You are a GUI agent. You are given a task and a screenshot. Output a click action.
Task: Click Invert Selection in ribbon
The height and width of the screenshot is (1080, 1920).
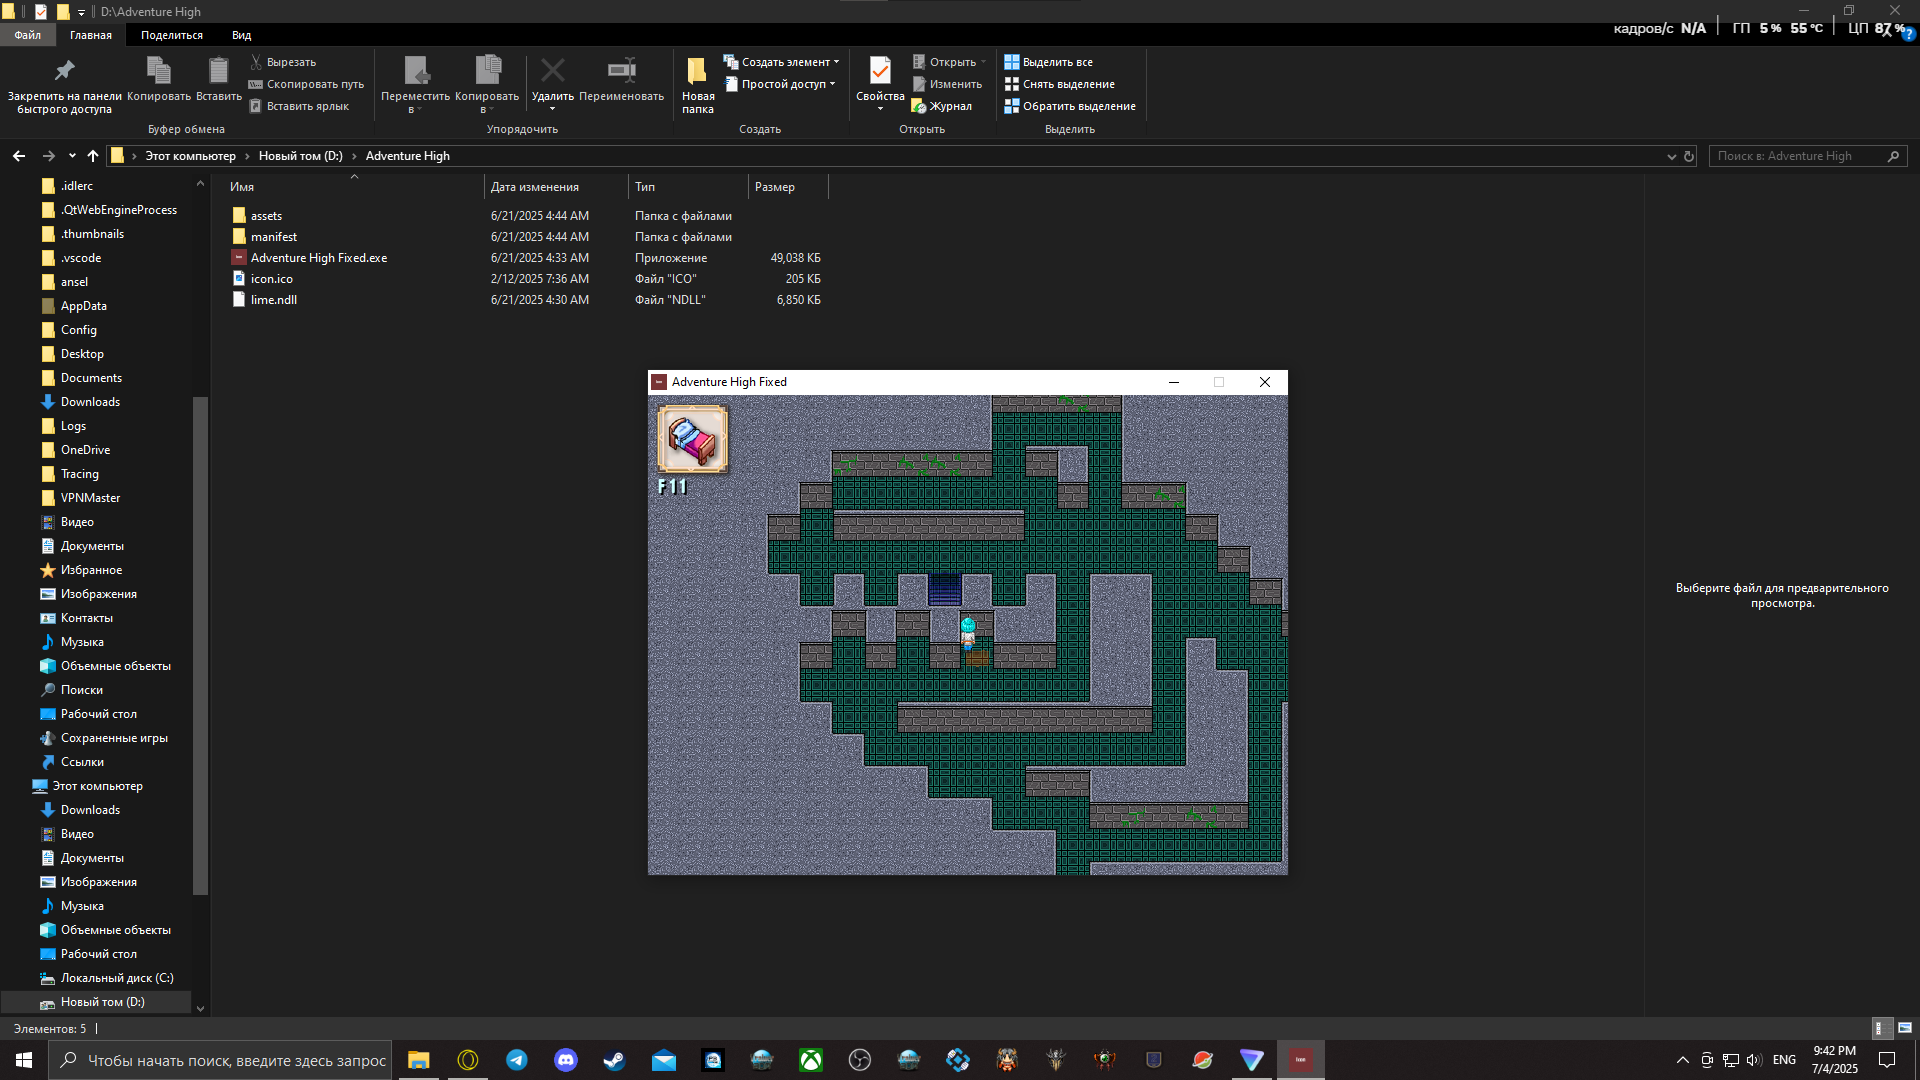[1070, 106]
